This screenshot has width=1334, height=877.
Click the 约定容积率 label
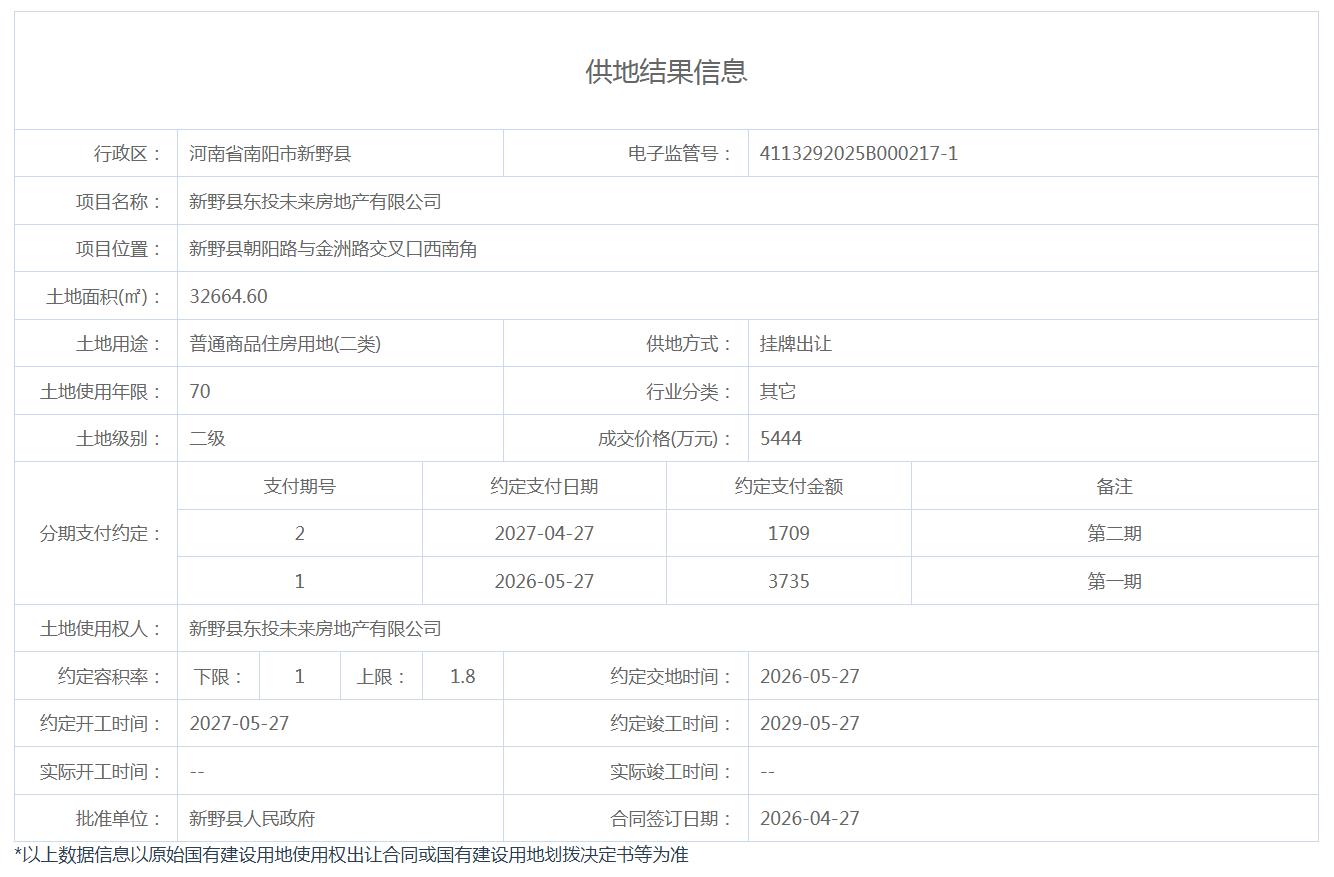(110, 677)
